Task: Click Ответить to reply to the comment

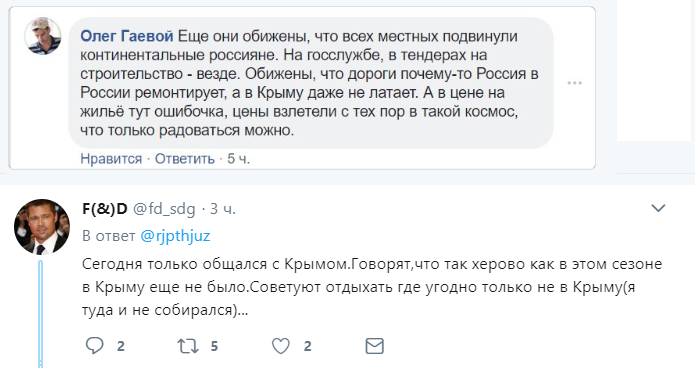Action: pyautogui.click(x=185, y=159)
